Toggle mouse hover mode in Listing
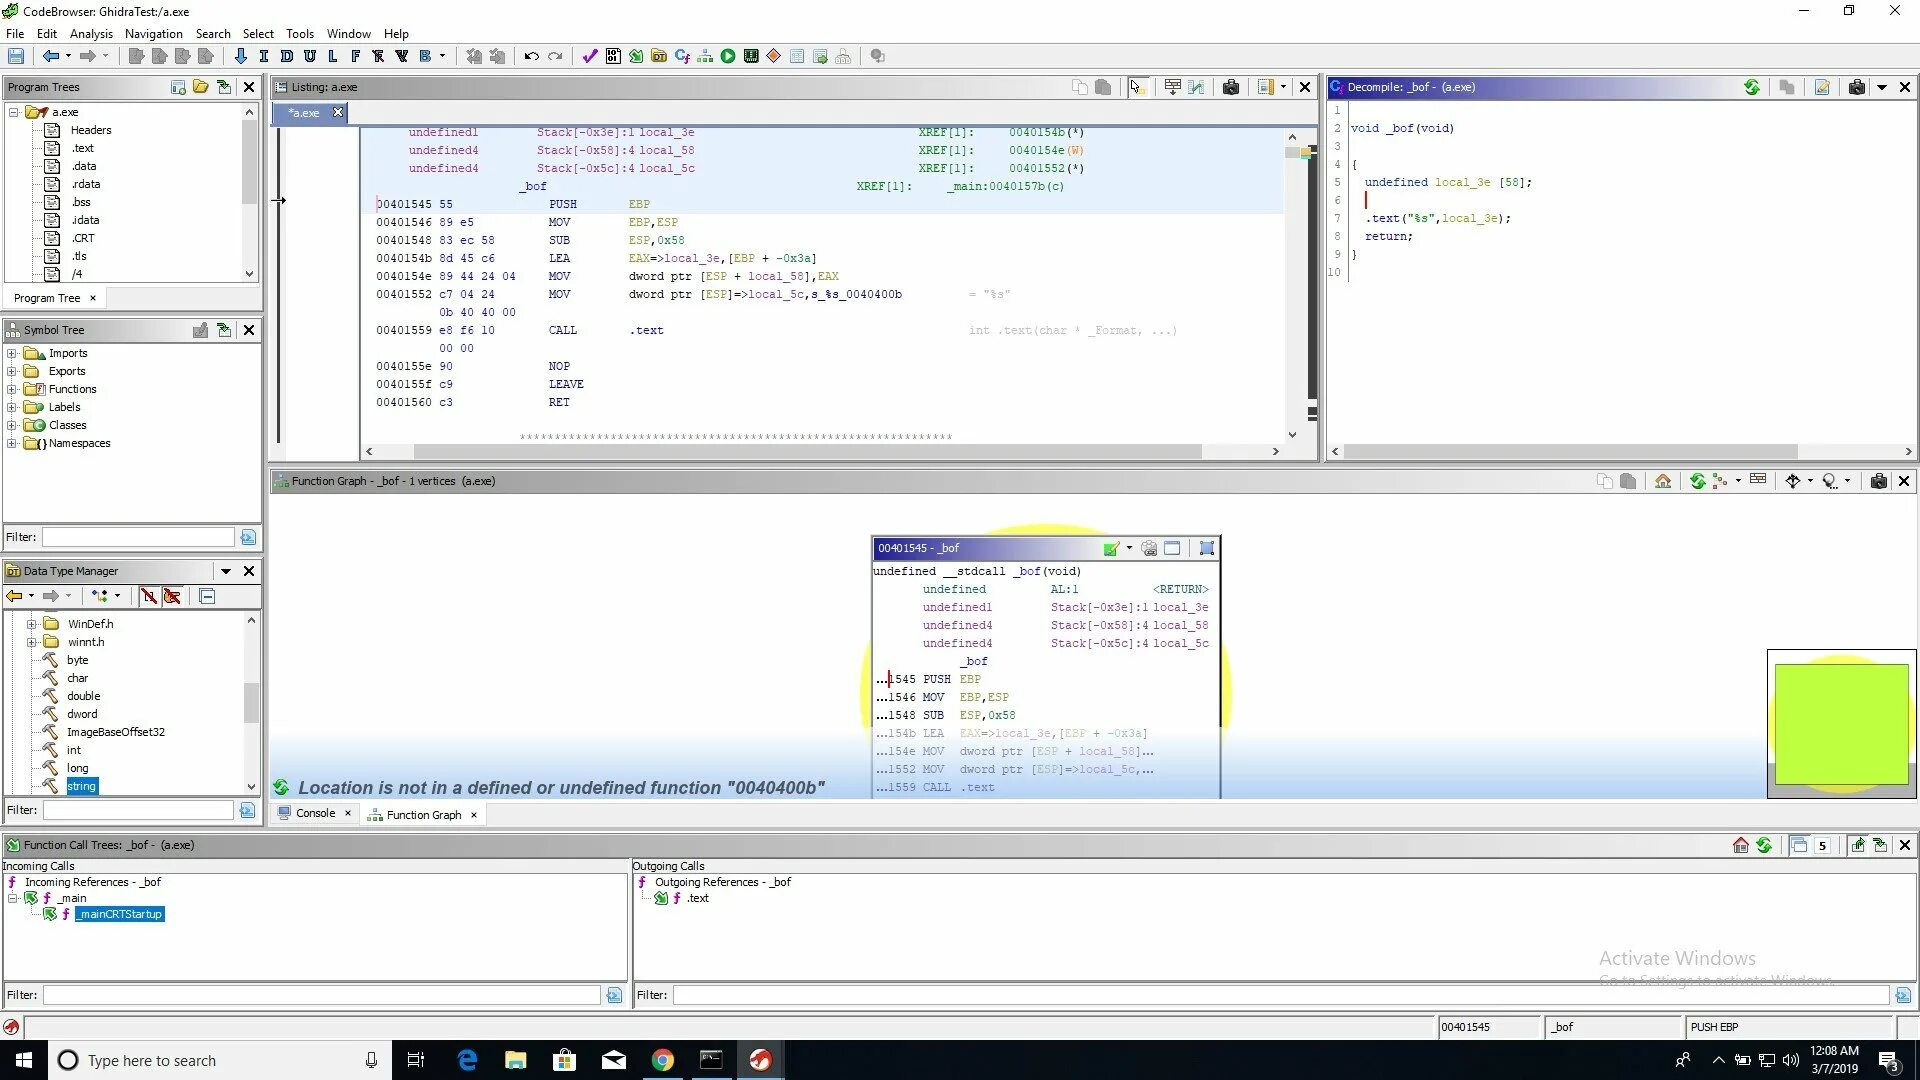 (x=1137, y=87)
